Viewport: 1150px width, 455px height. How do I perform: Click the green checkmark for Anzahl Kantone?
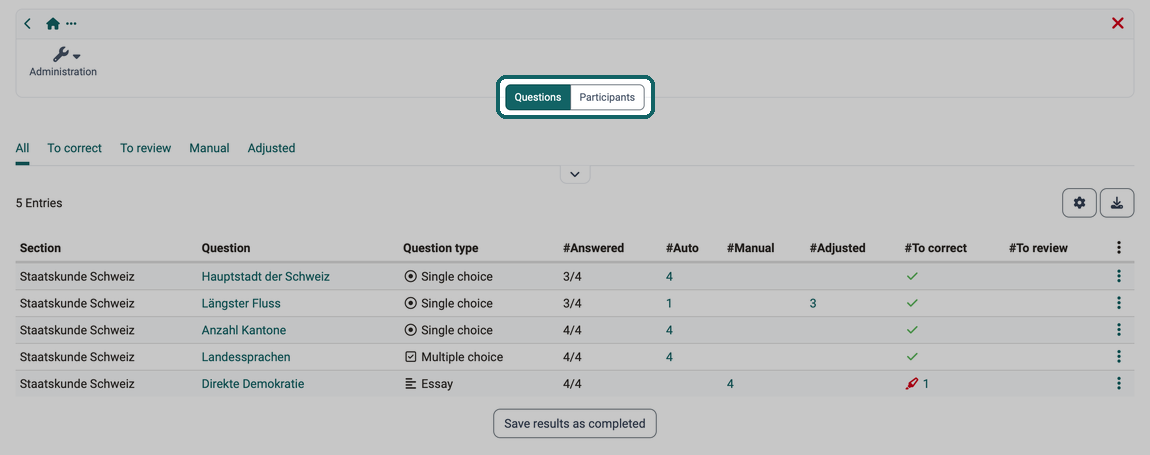point(912,330)
